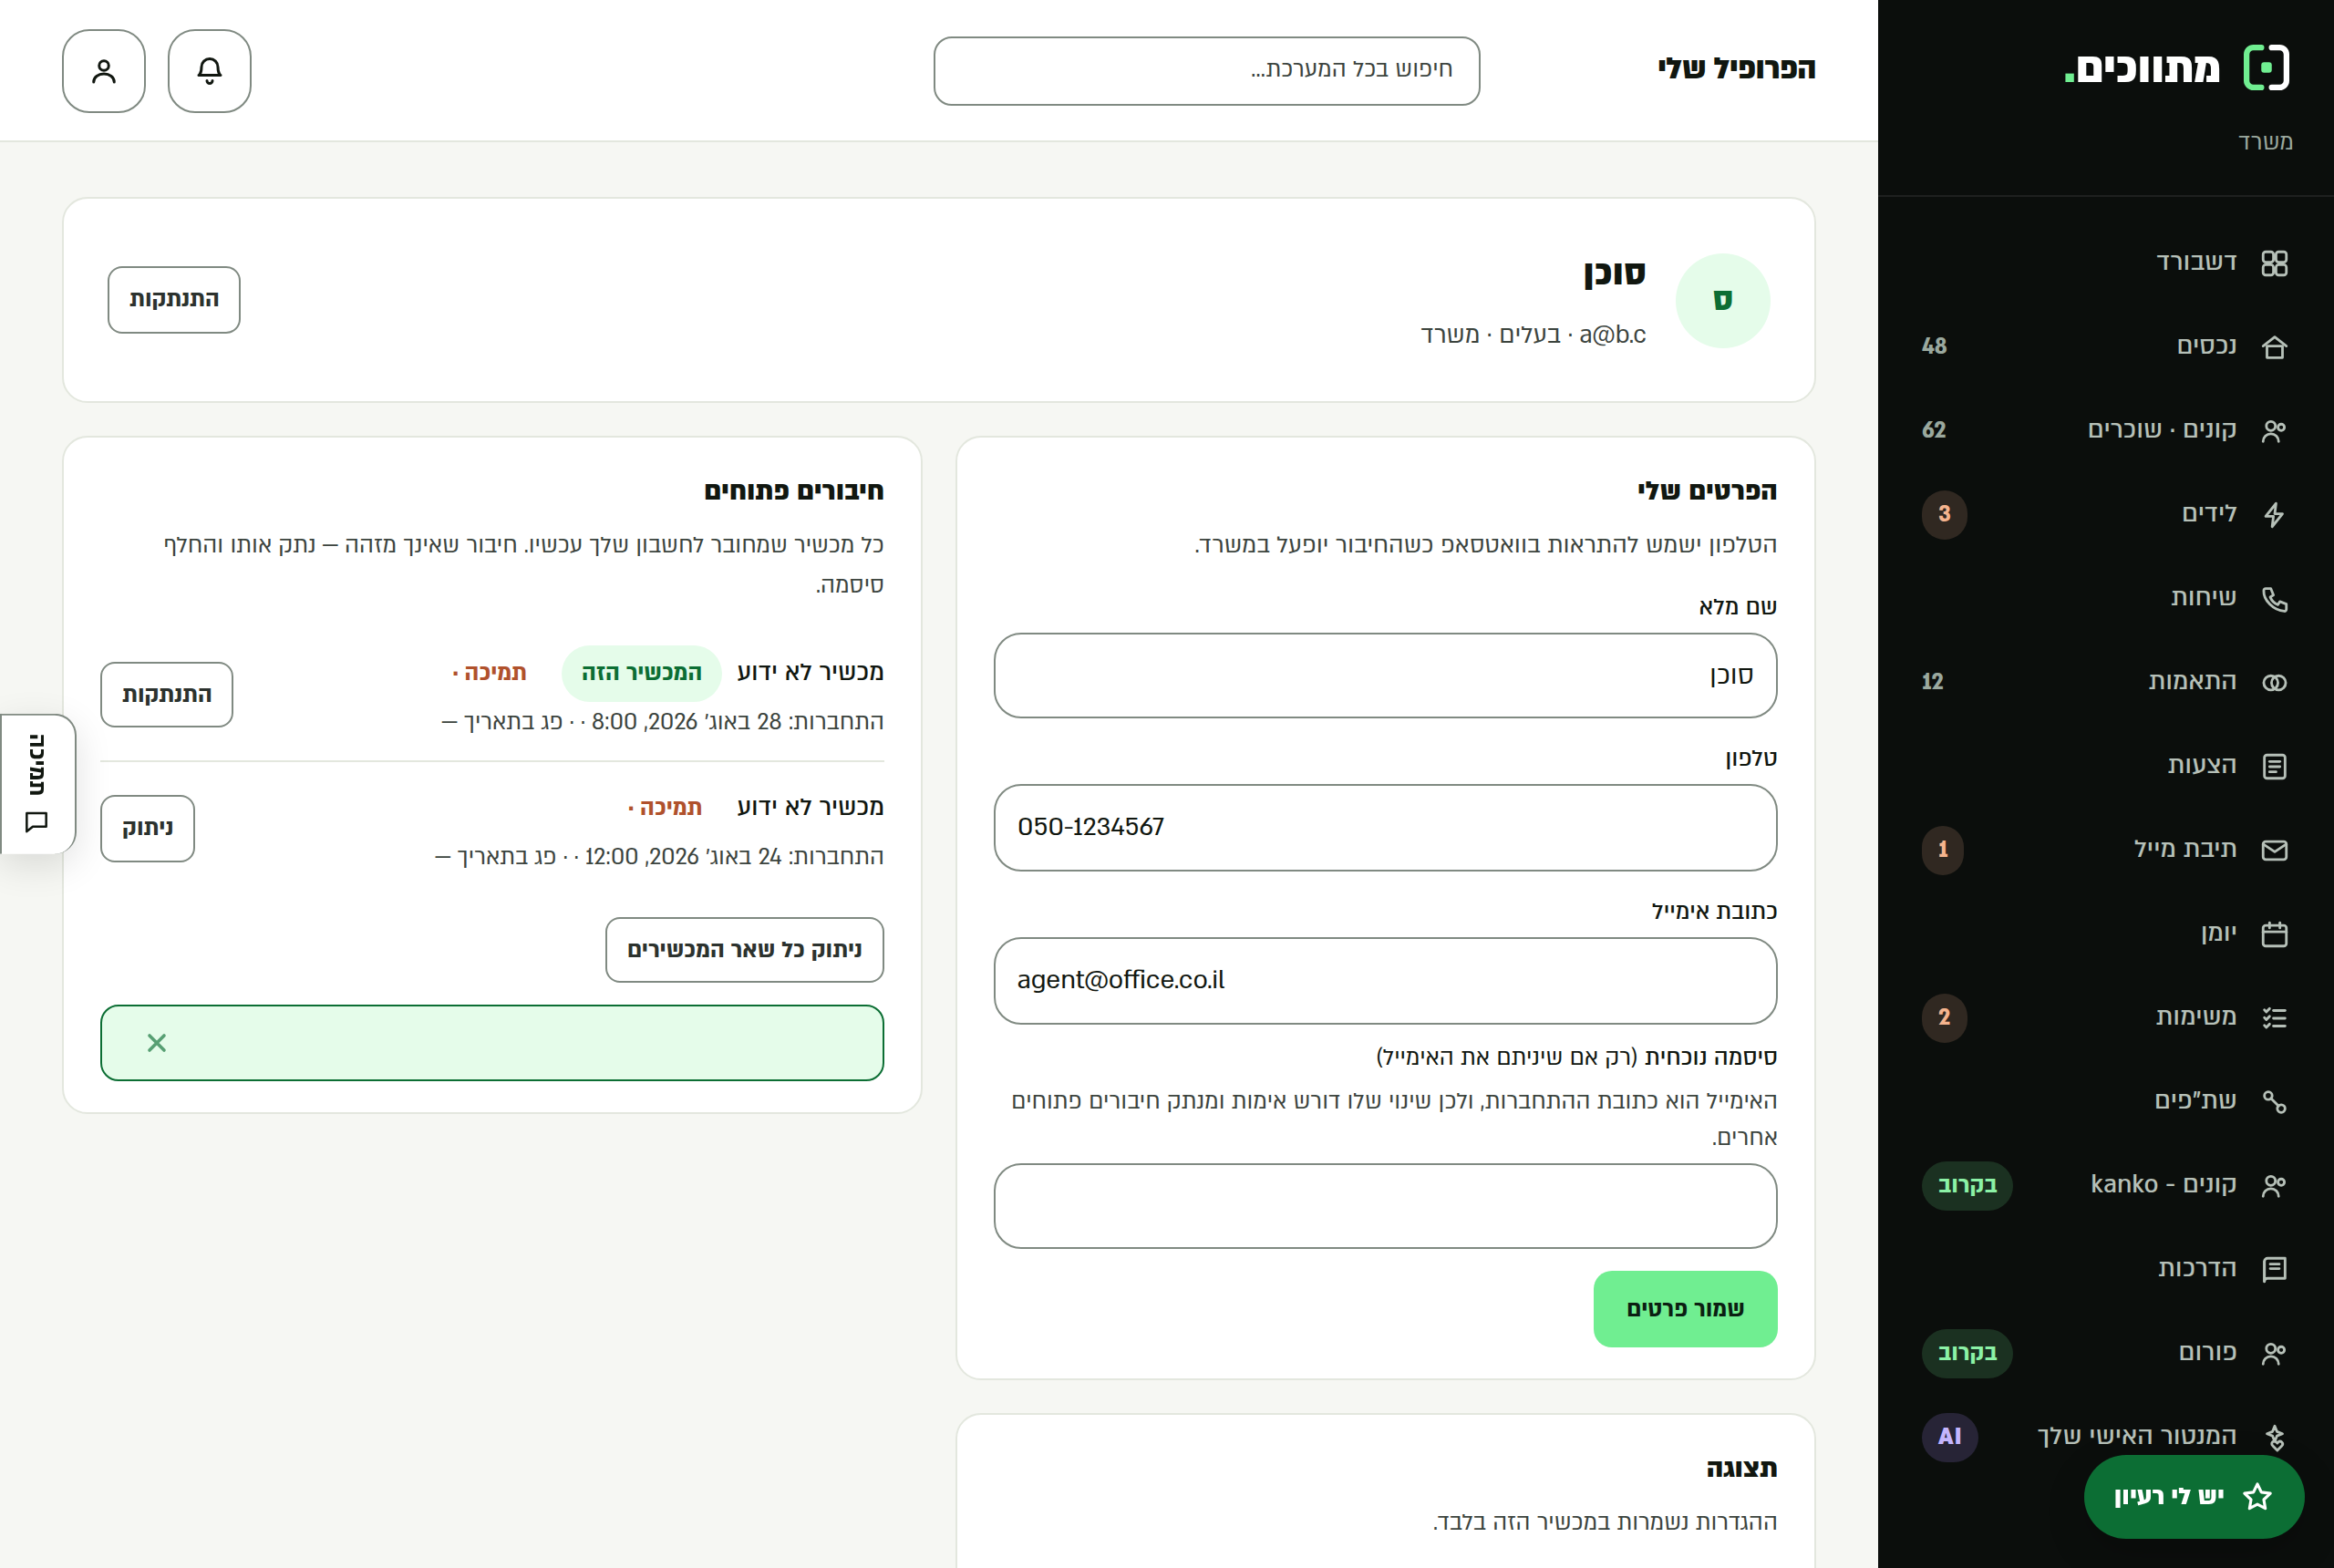
Task: Click the יש לי רעיון idea button
Action: pyautogui.click(x=2194, y=1497)
